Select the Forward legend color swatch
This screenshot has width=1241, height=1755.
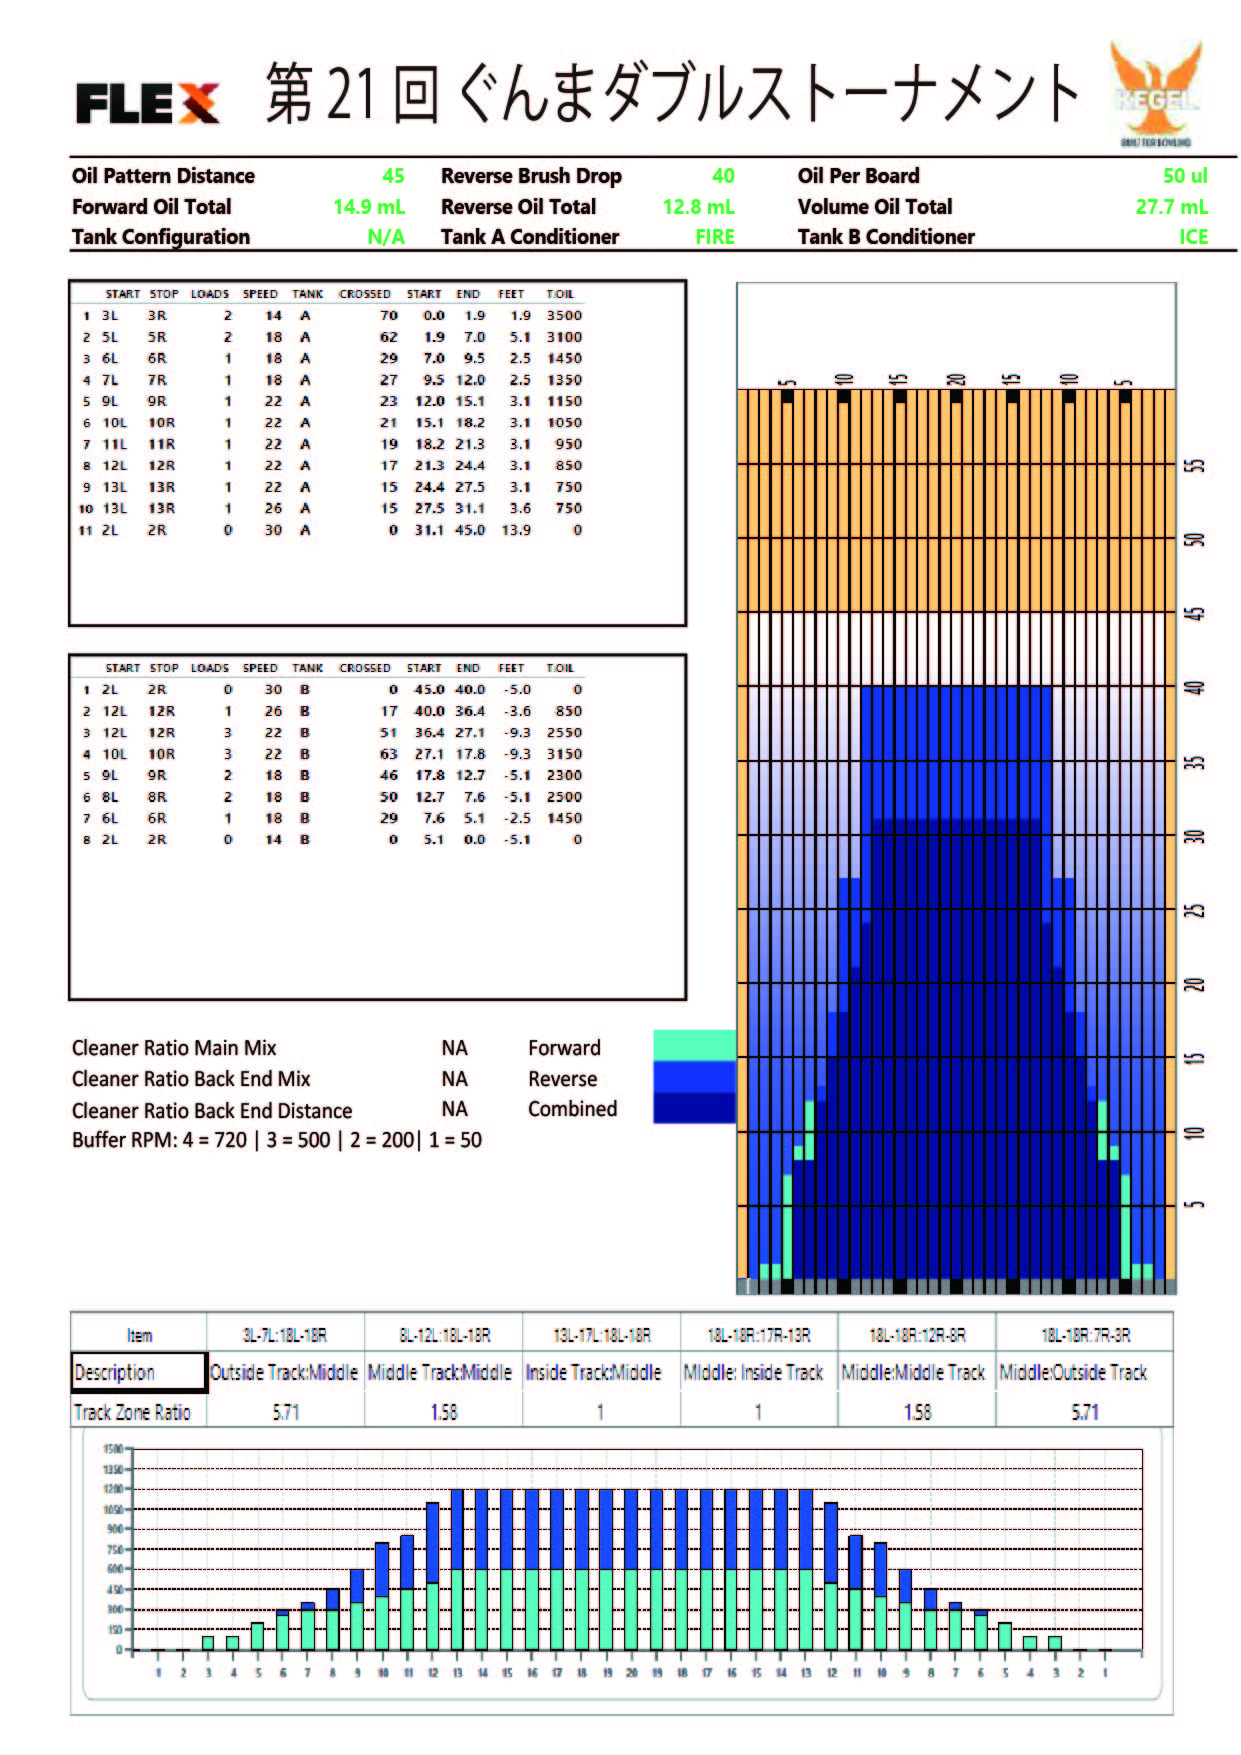[694, 1045]
